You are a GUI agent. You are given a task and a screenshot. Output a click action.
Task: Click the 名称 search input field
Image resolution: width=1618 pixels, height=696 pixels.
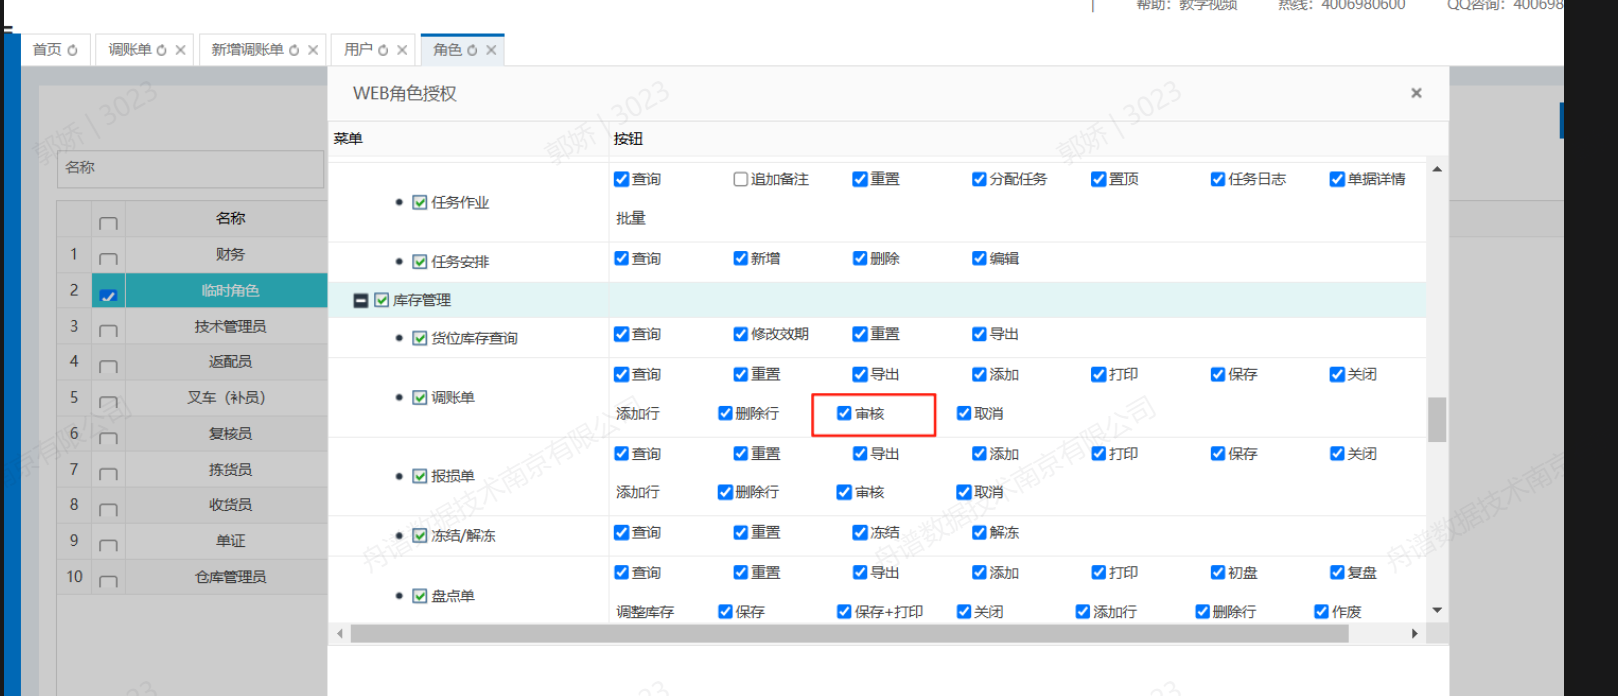coord(190,168)
